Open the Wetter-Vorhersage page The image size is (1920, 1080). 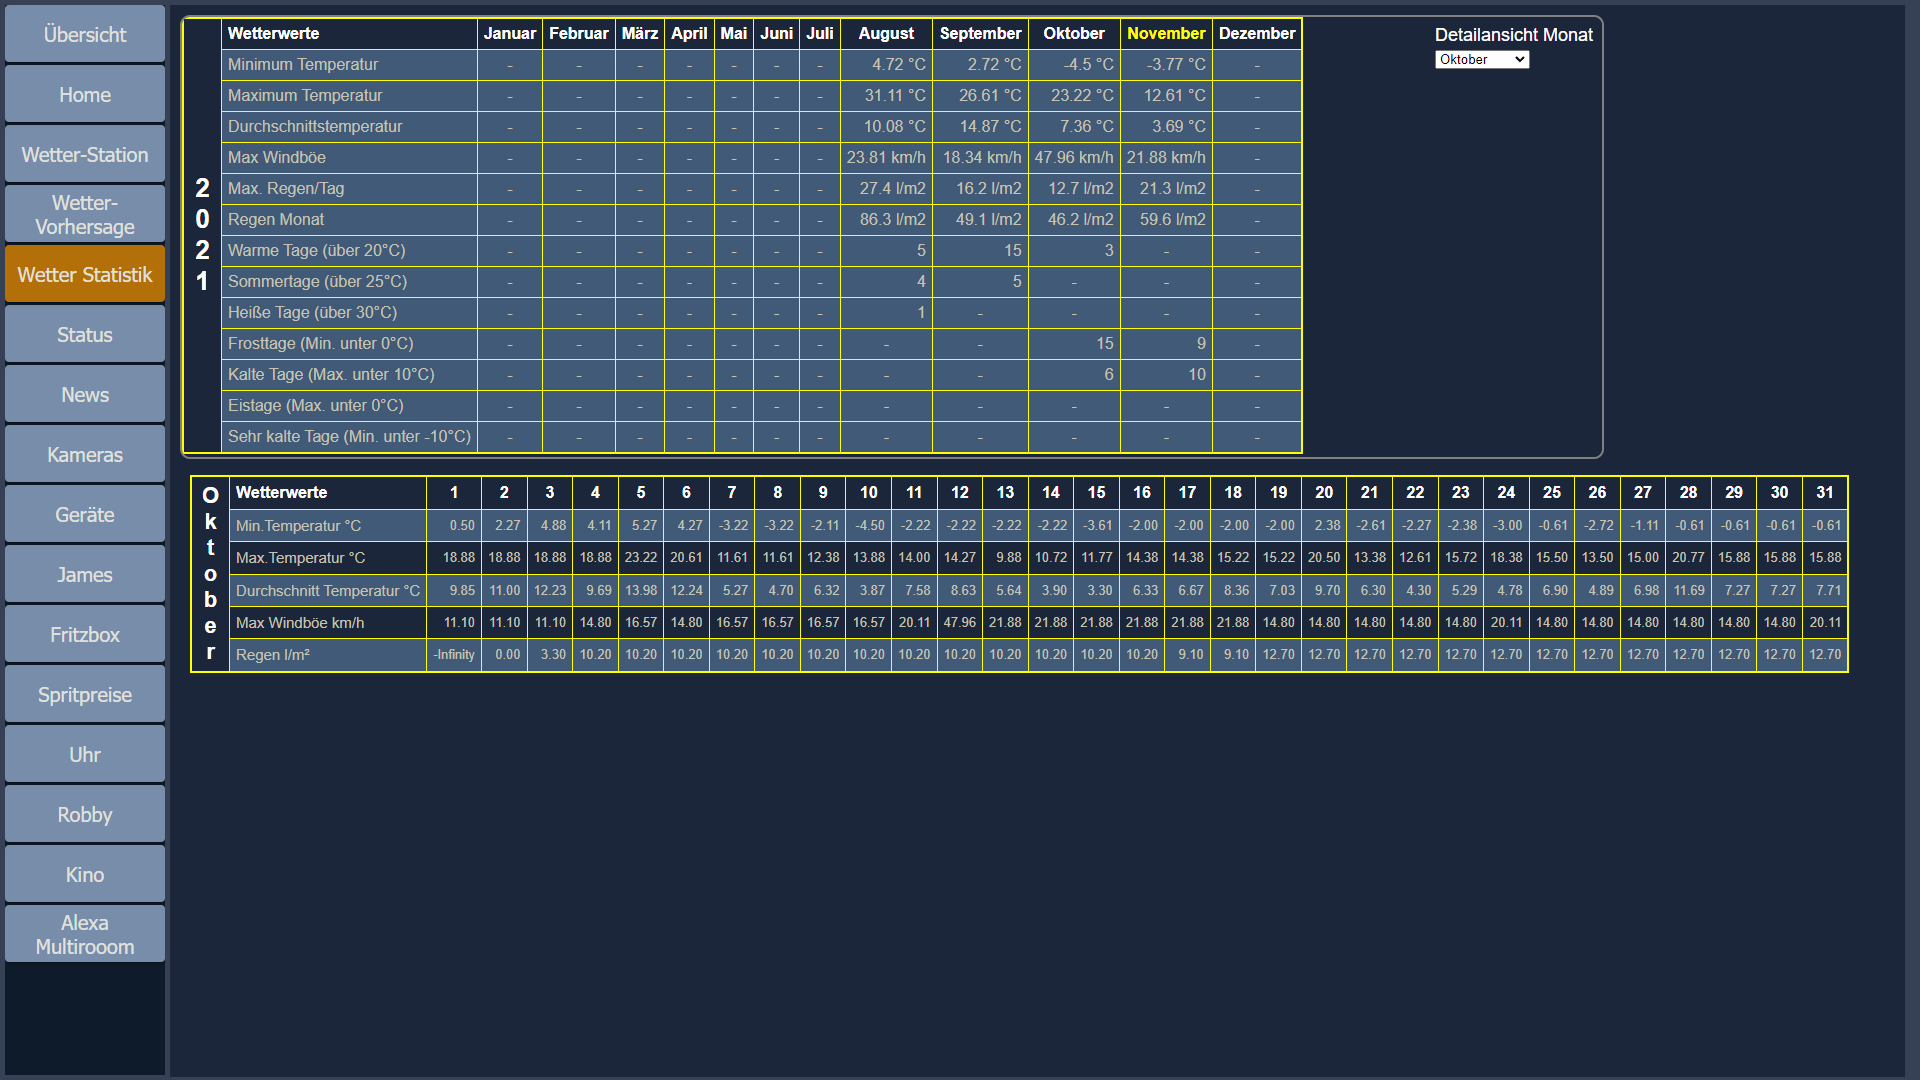pos(85,215)
